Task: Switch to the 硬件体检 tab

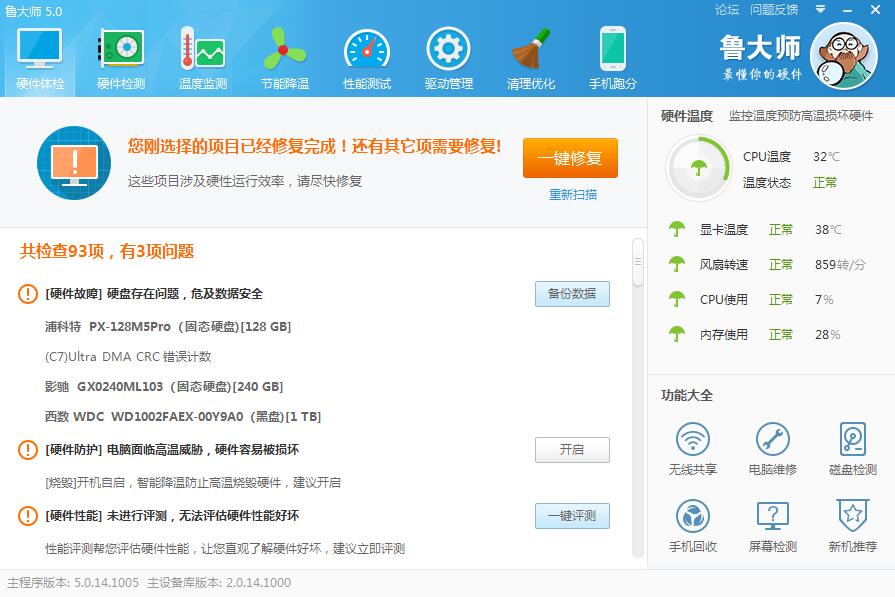Action: [40, 58]
